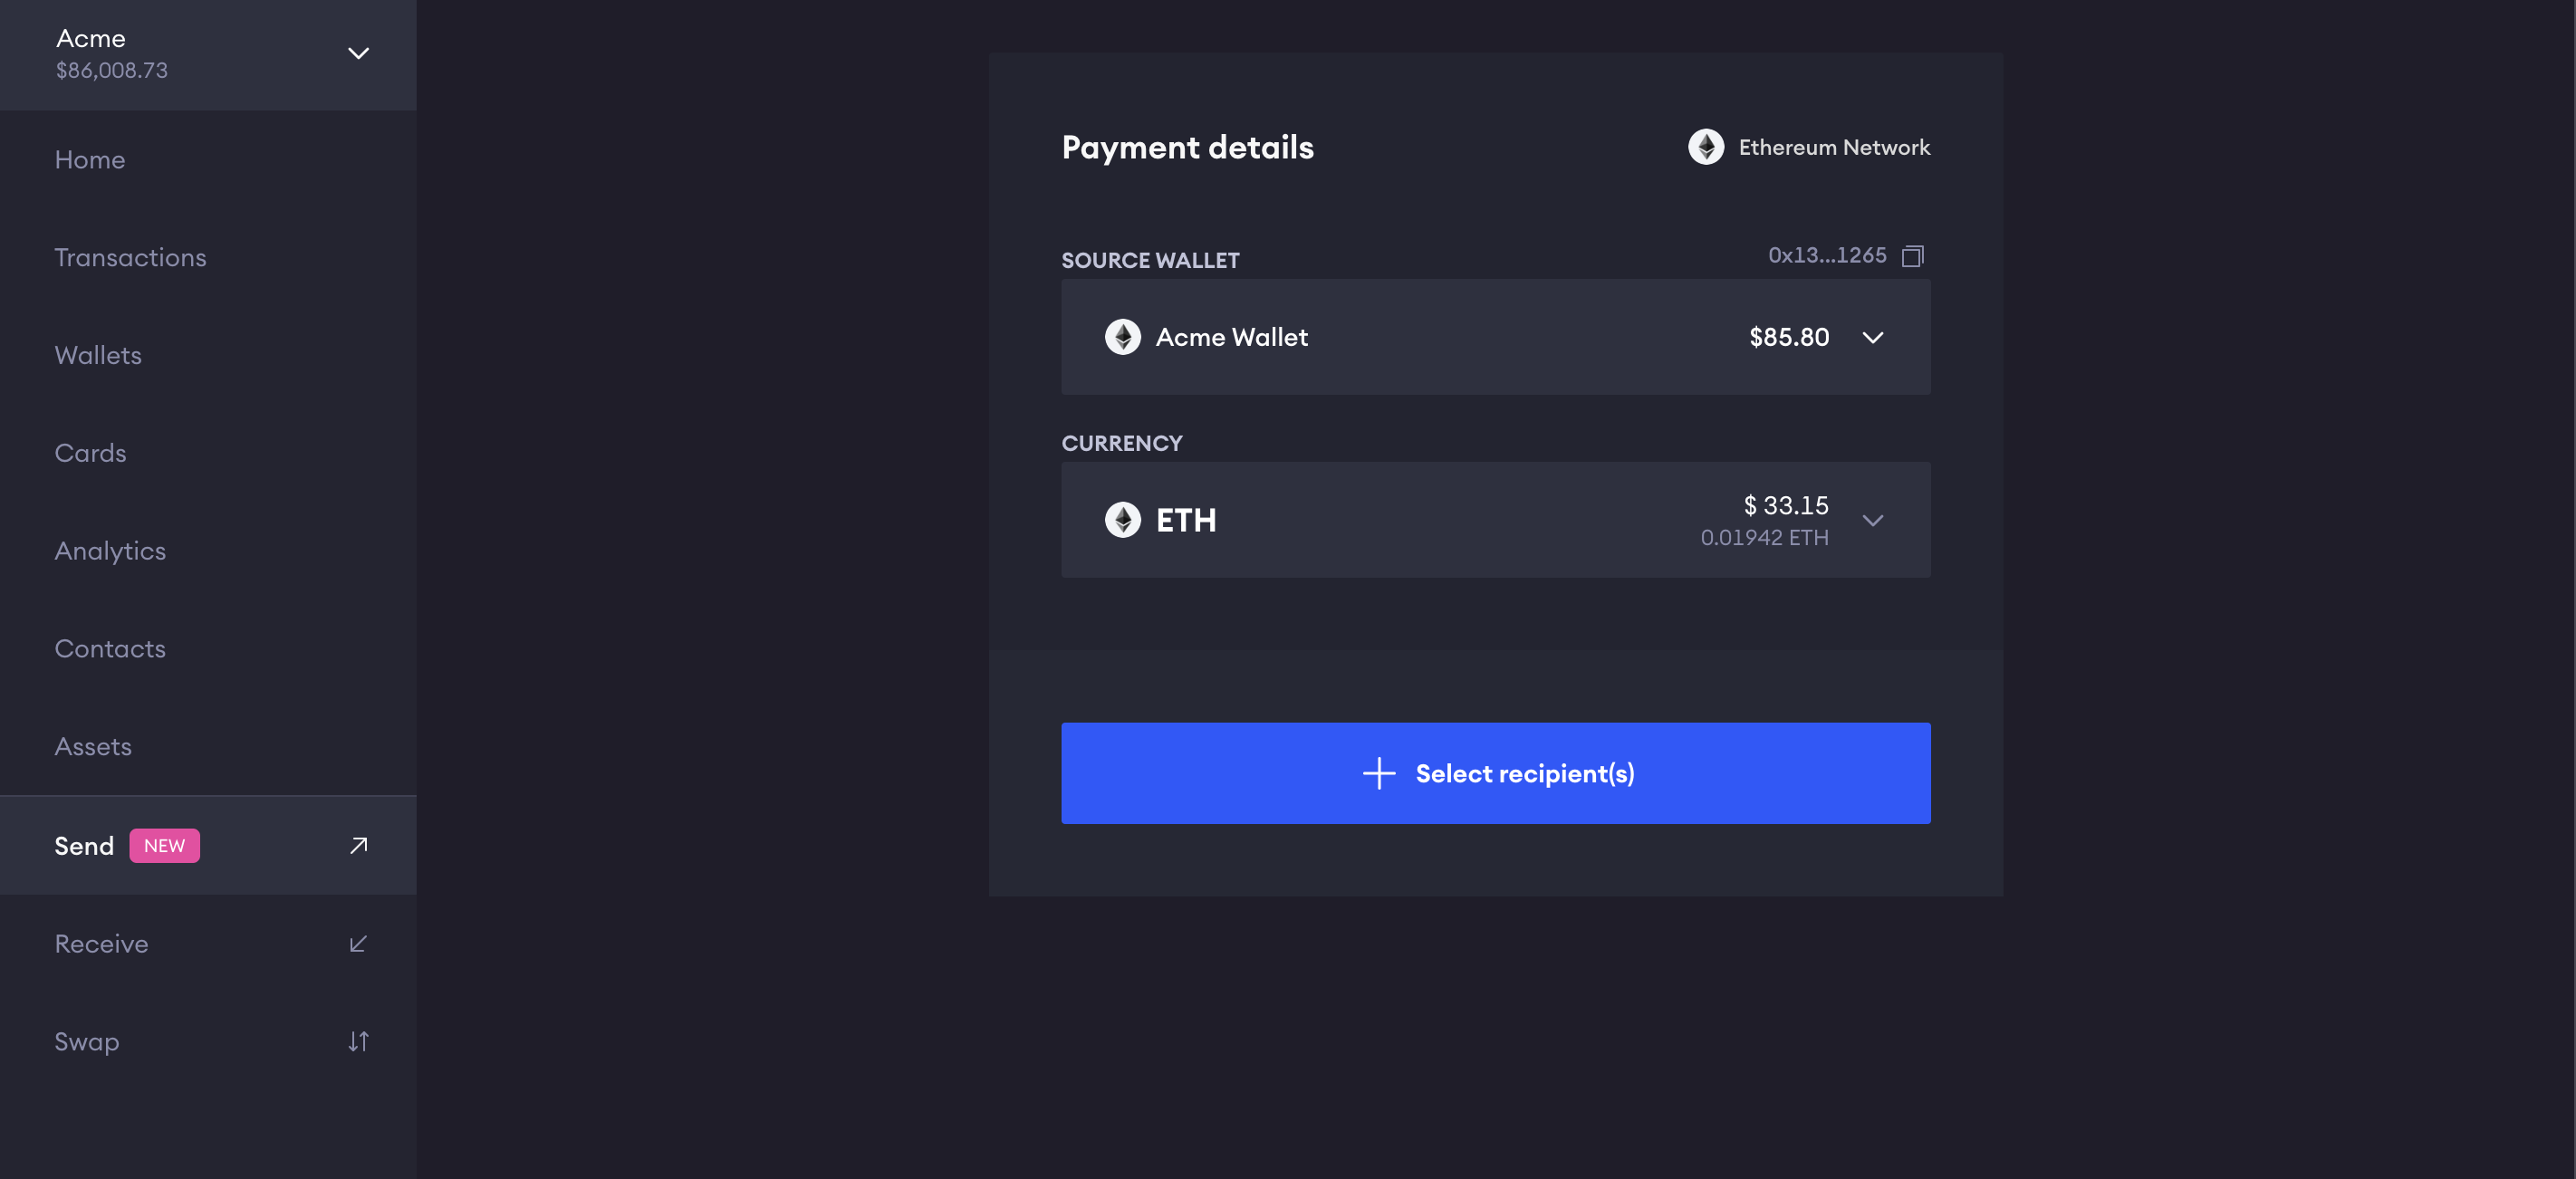Open the Source Wallet dropdown chevron
The image size is (2576, 1179).
coord(1872,338)
